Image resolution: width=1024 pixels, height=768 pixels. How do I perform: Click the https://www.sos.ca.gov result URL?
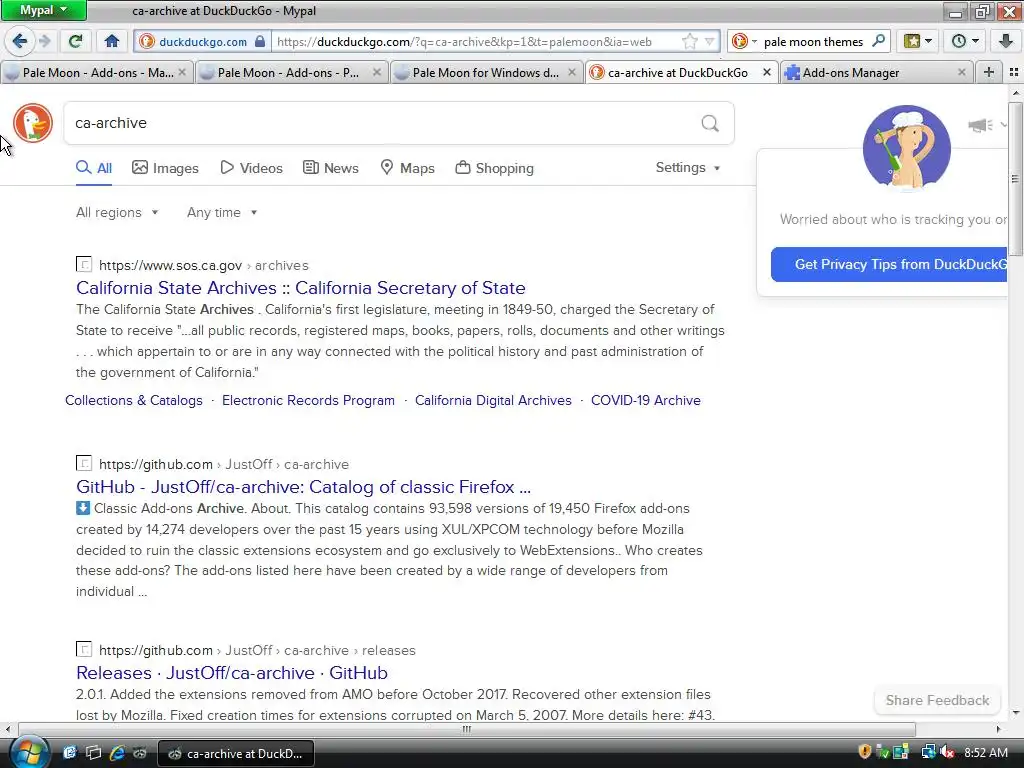point(170,265)
